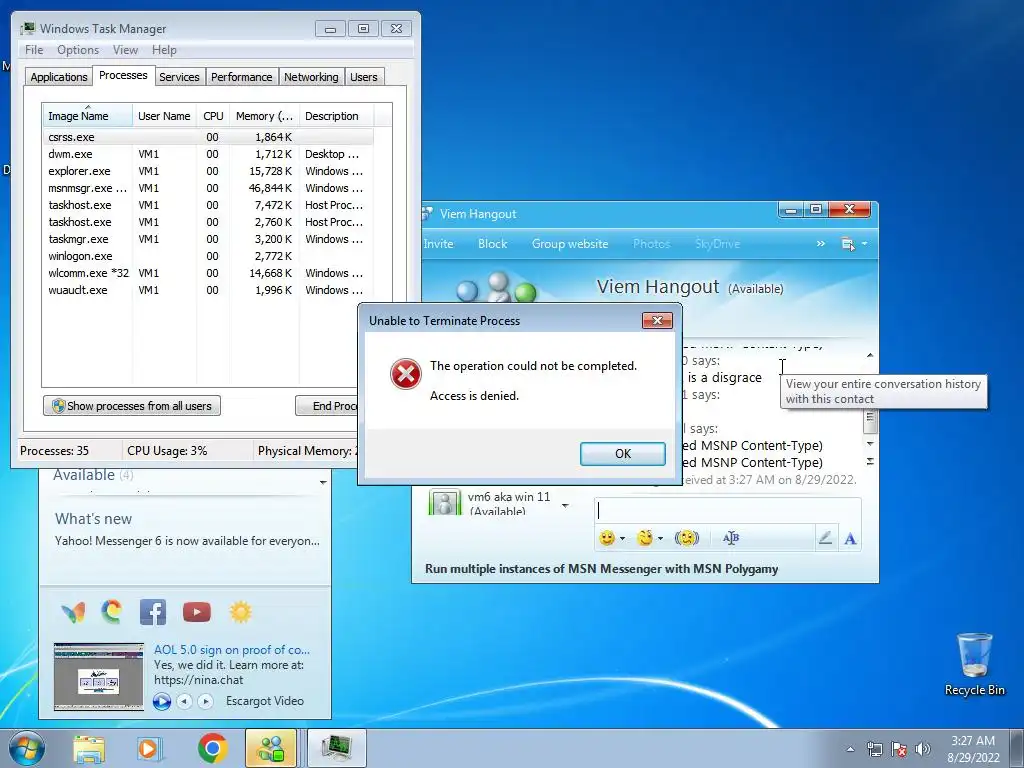Screen dimensions: 1024x768
Task: Click the YouTube icon in Messenger
Action: tap(197, 612)
